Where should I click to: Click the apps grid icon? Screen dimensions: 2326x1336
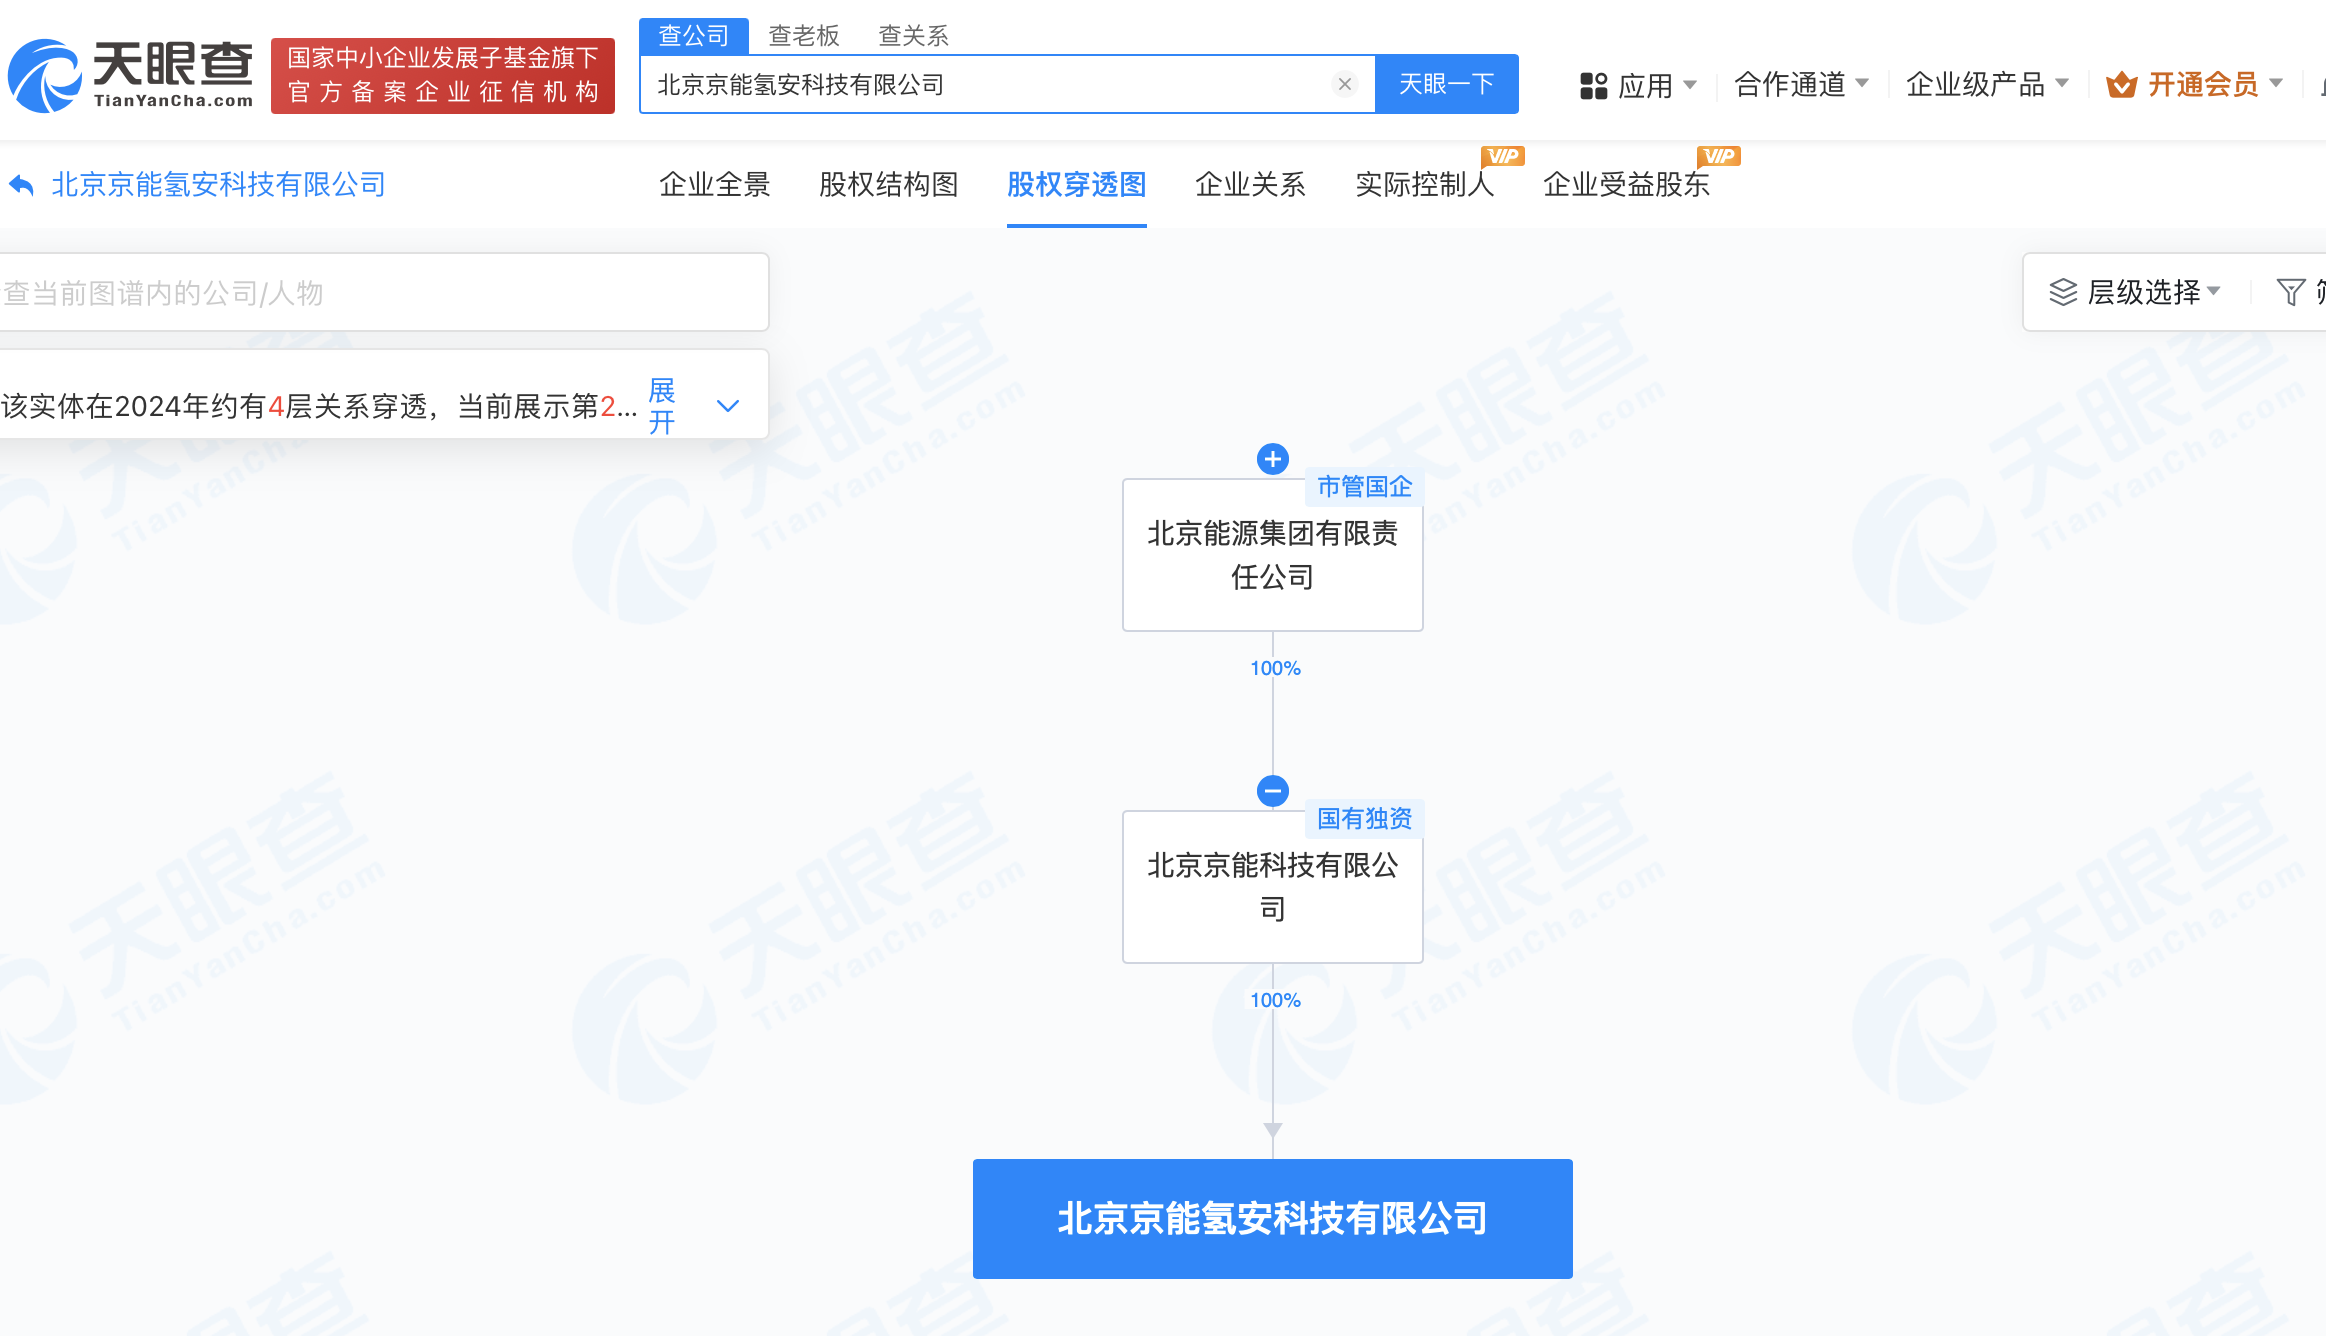1593,86
